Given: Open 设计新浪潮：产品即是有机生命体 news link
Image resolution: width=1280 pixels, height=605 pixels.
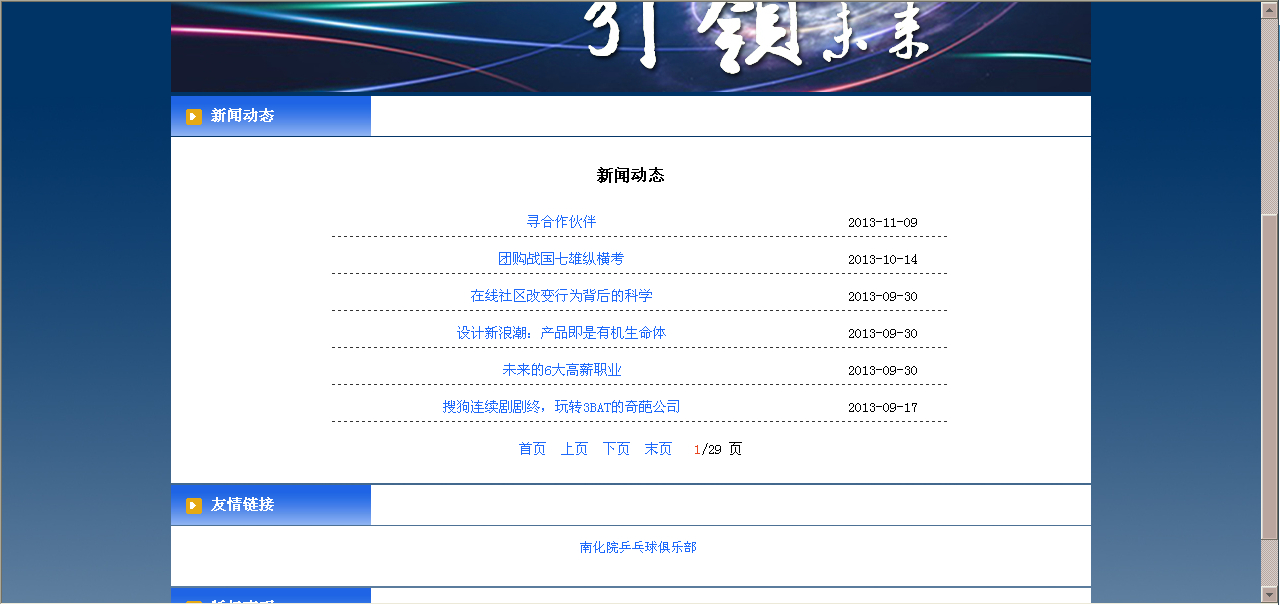Looking at the screenshot, I should pyautogui.click(x=561, y=333).
